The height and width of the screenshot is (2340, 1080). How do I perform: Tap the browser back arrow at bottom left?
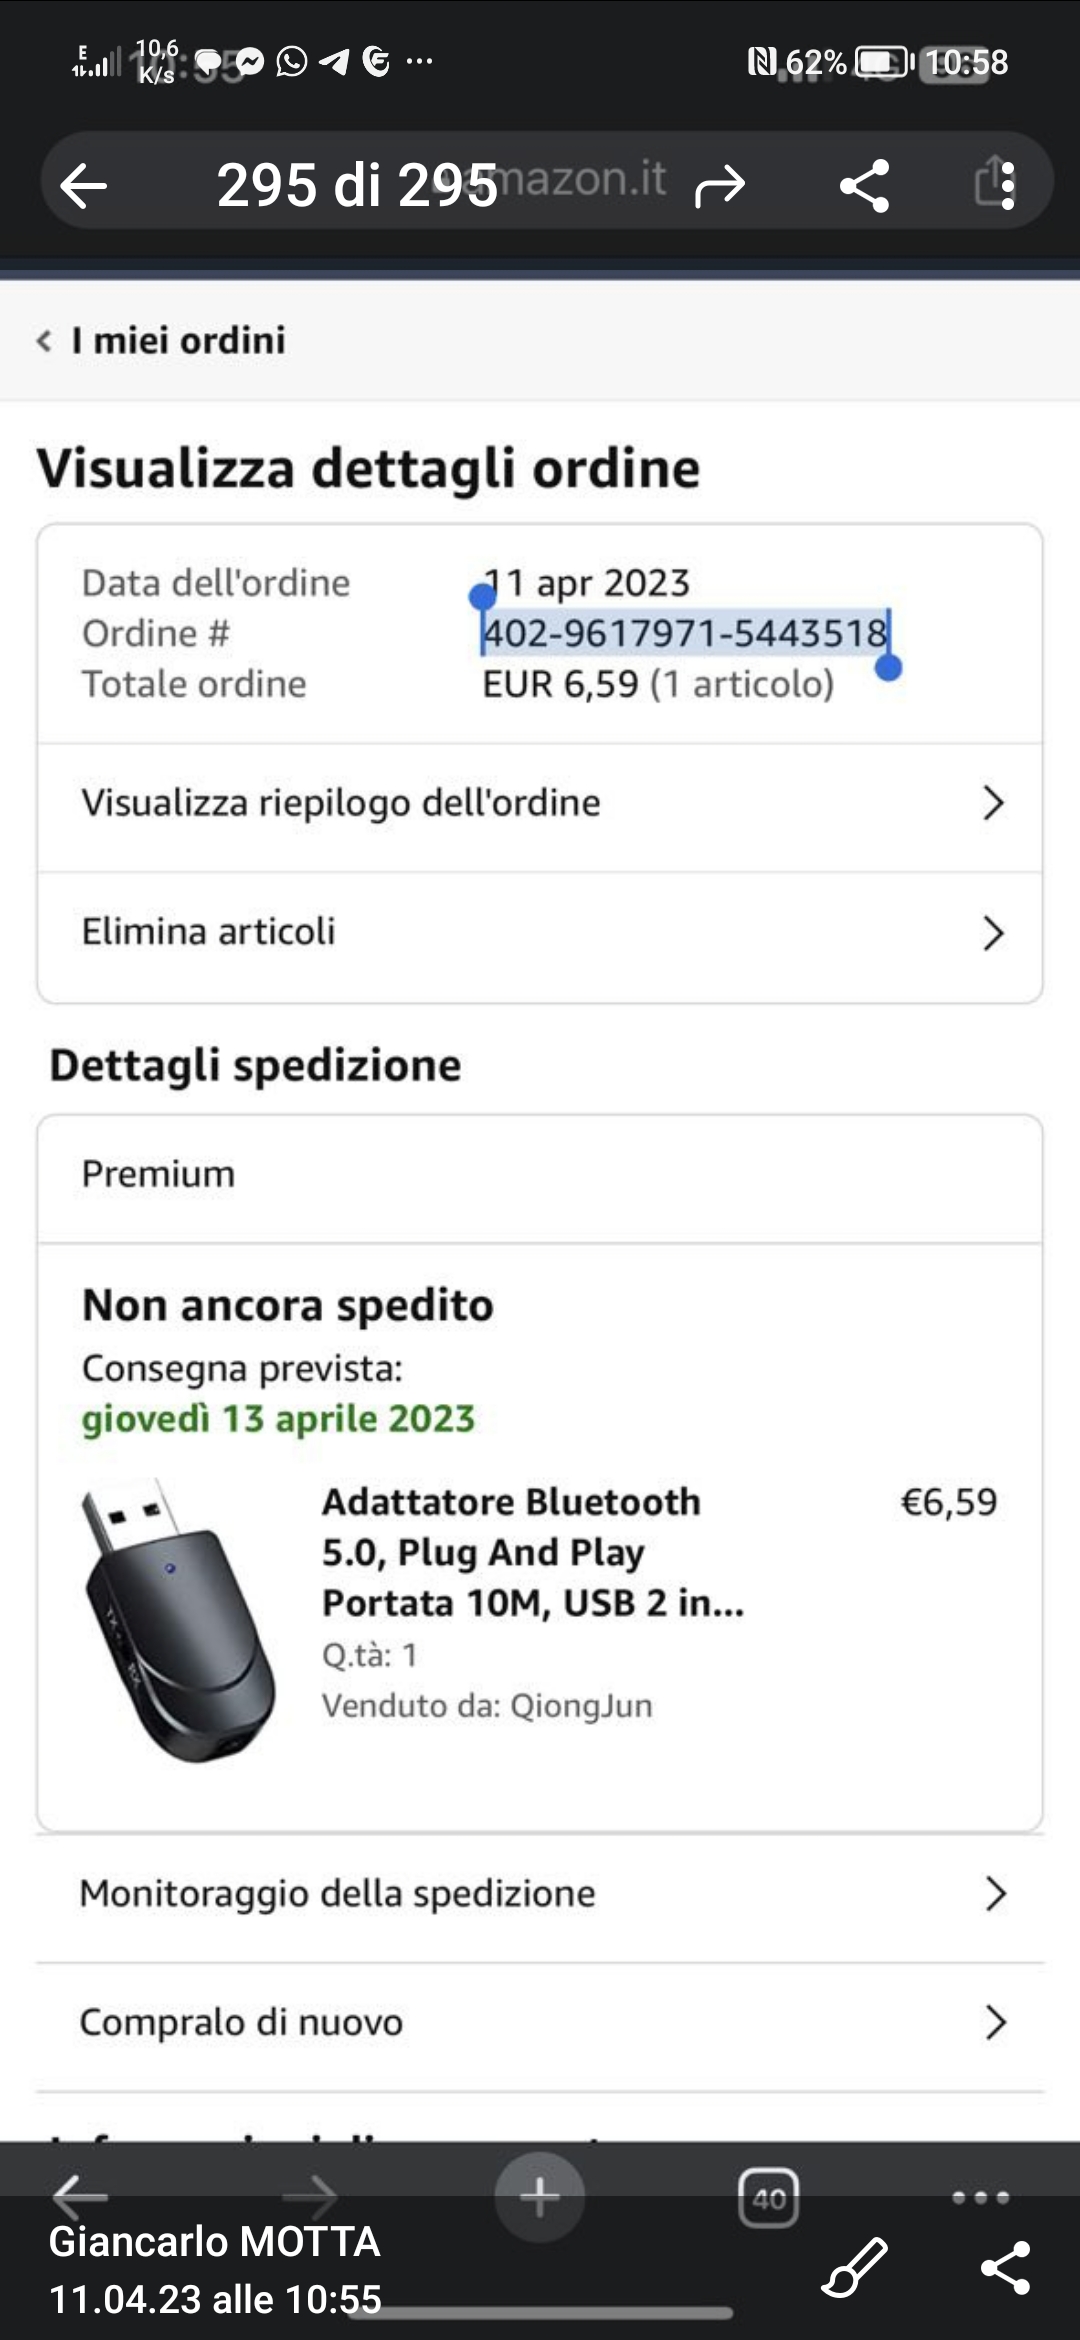click(x=80, y=2196)
